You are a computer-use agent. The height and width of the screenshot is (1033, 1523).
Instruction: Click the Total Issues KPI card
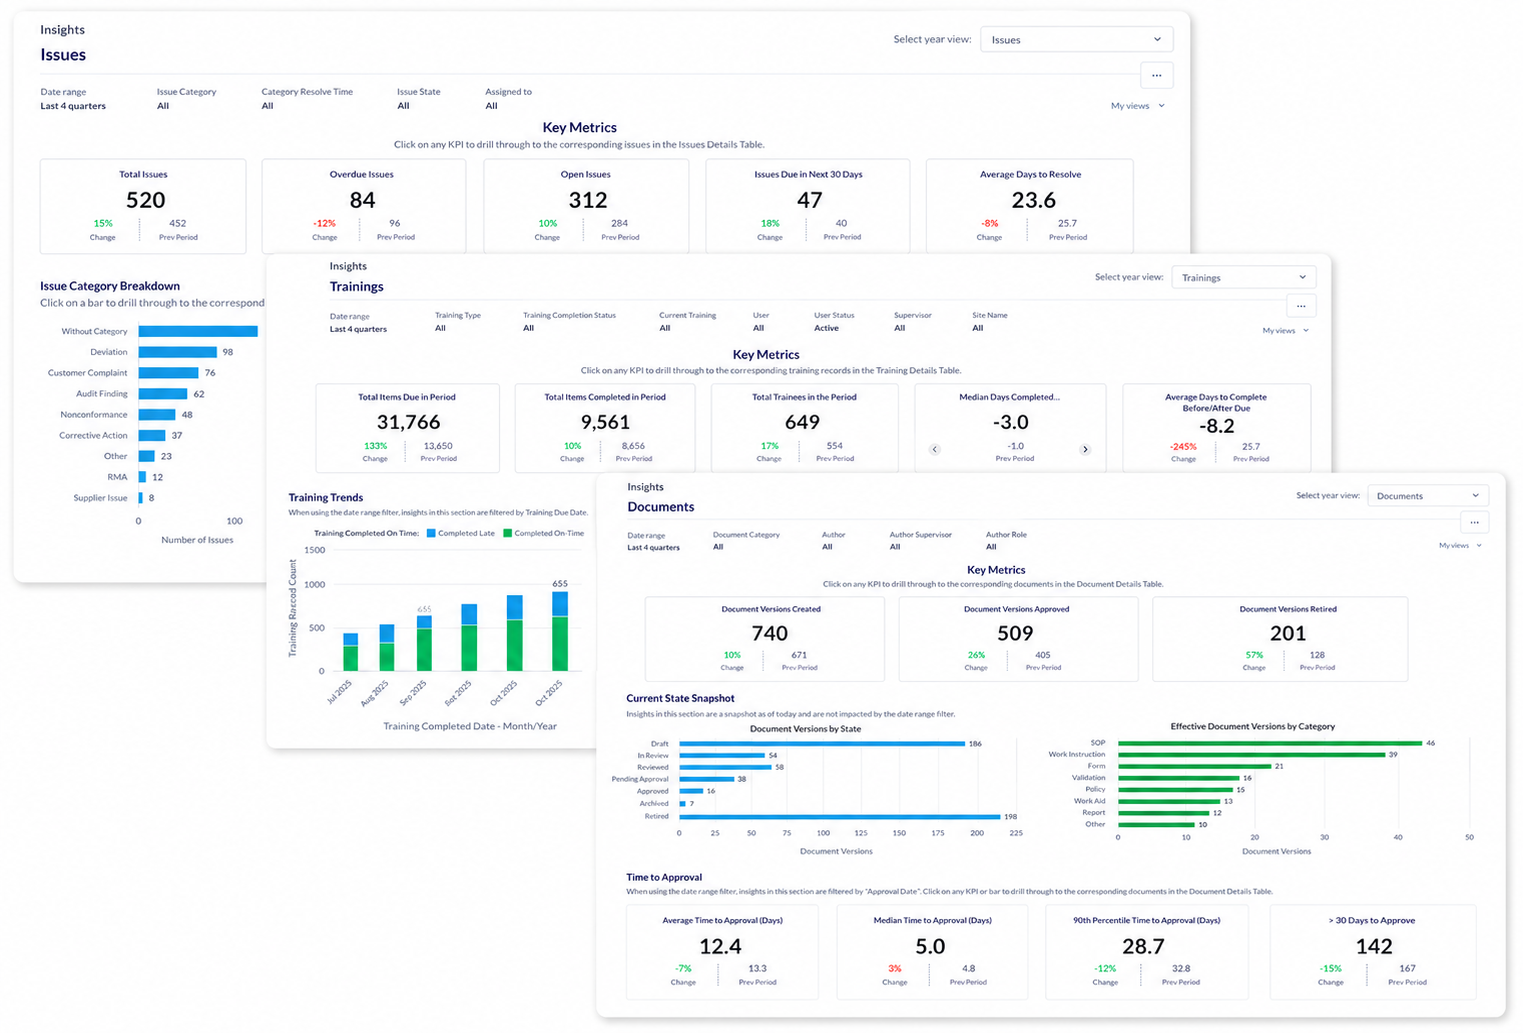(143, 206)
